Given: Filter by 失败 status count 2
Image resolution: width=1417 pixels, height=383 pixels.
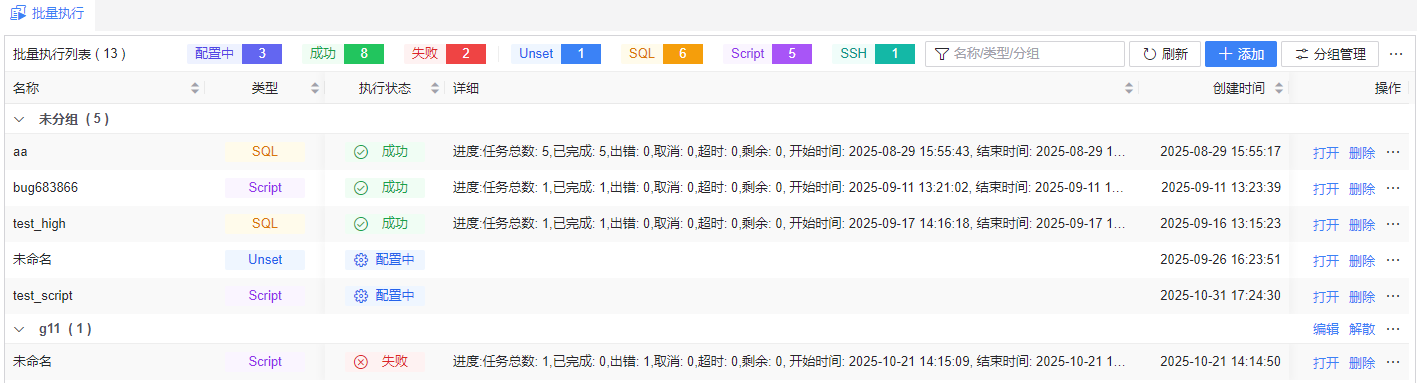Looking at the screenshot, I should pyautogui.click(x=445, y=54).
